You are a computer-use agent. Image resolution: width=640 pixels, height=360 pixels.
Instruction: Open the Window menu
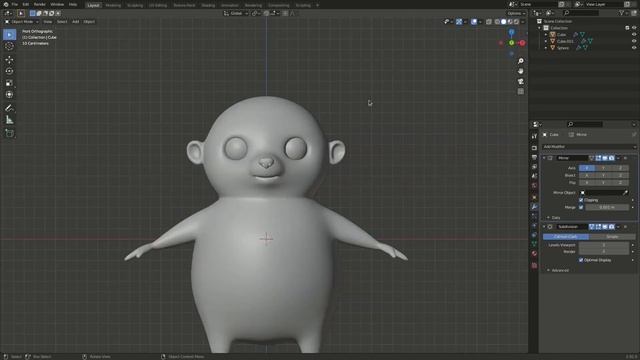(x=57, y=4)
